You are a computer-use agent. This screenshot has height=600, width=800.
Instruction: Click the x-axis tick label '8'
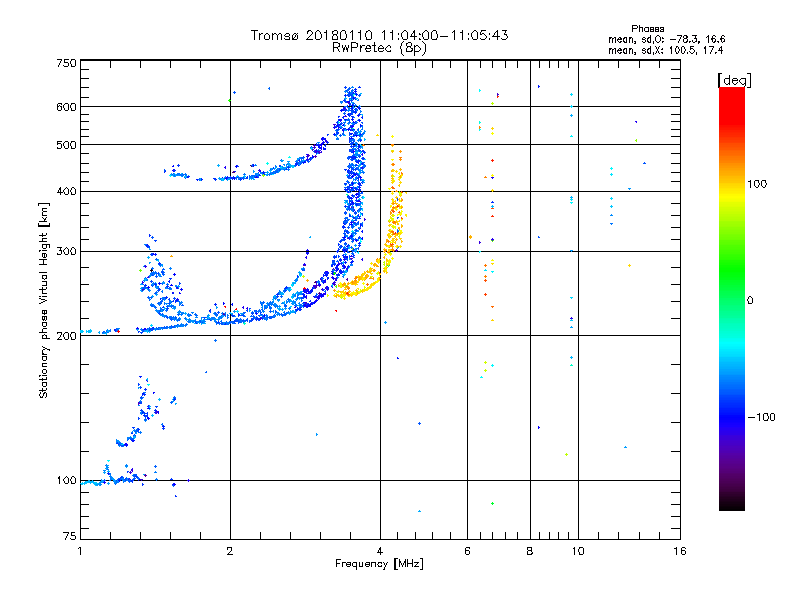[530, 551]
